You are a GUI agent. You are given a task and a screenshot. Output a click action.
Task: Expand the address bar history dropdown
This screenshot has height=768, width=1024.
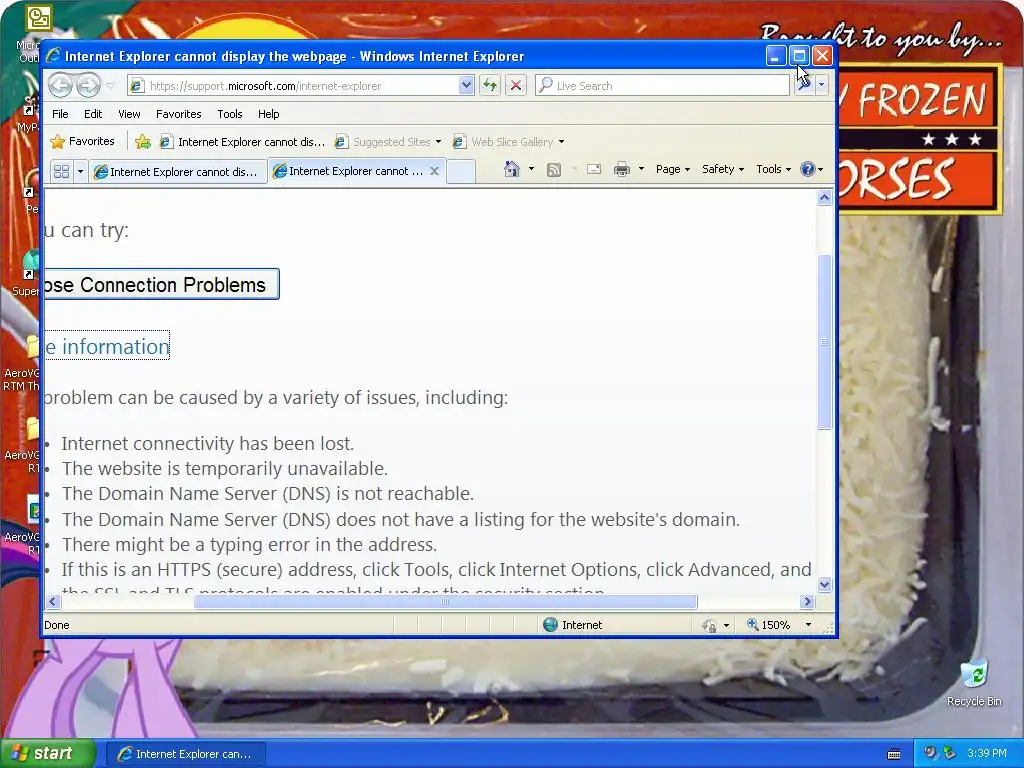click(x=466, y=86)
